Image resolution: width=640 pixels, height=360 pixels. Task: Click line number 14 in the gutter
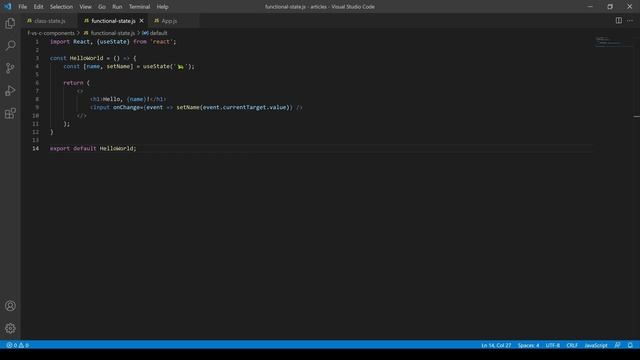click(x=36, y=149)
